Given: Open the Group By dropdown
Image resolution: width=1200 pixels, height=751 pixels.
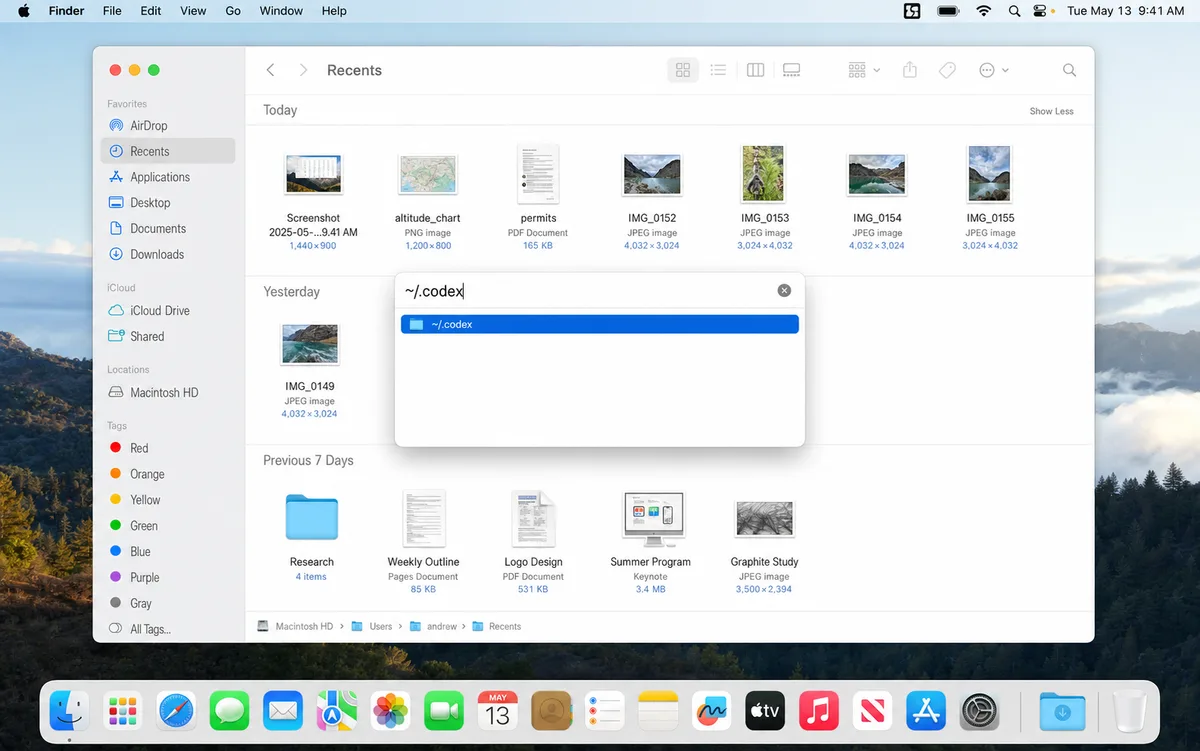Looking at the screenshot, I should 863,70.
